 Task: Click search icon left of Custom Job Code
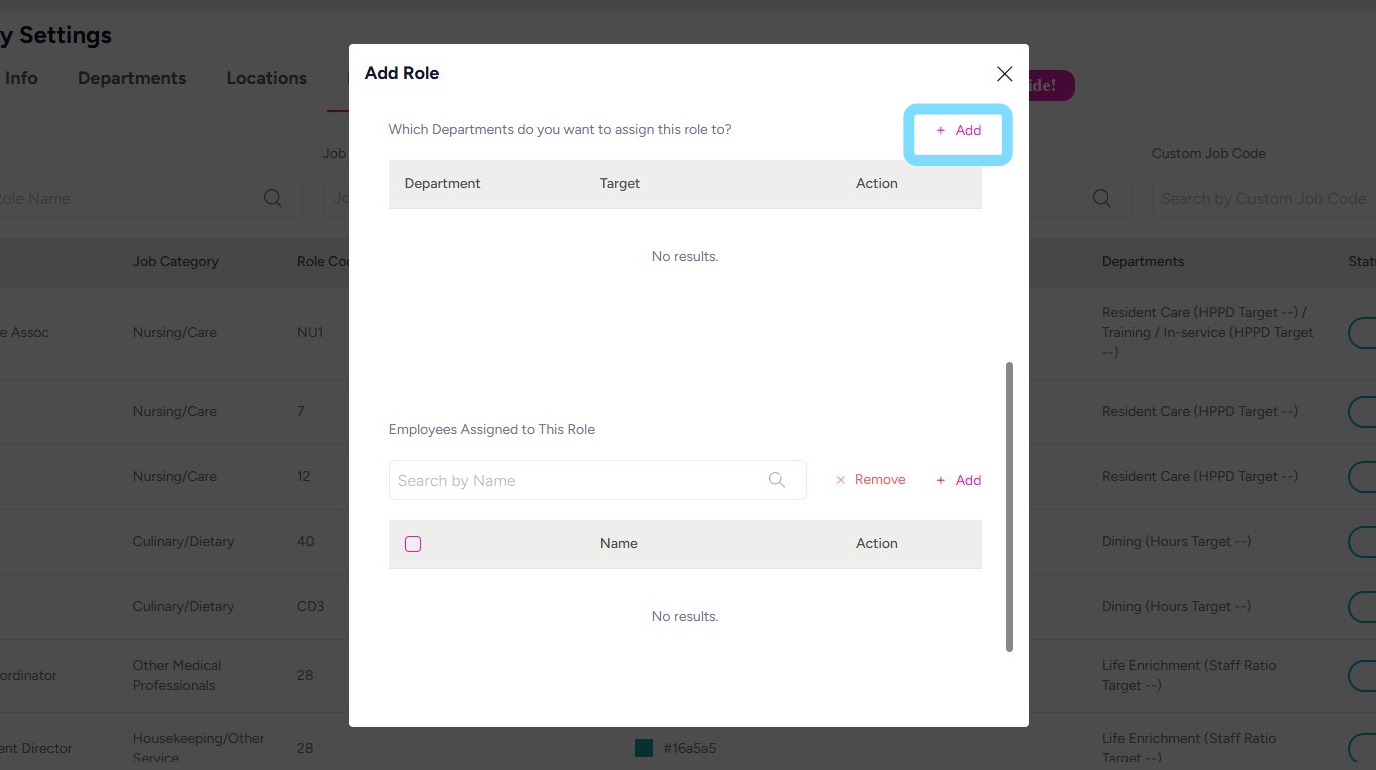pyautogui.click(x=1102, y=198)
